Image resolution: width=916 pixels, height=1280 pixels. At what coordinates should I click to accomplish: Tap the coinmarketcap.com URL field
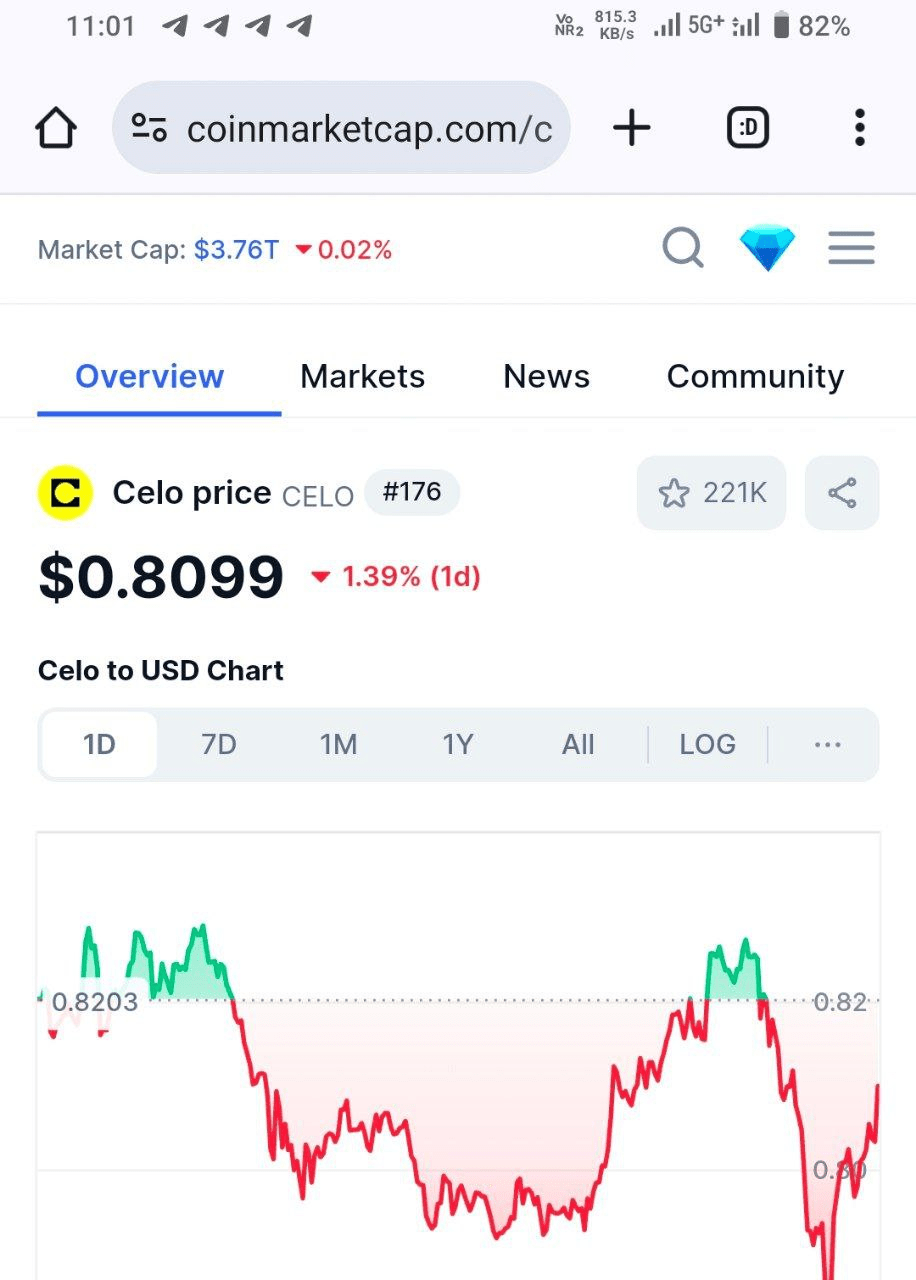(369, 128)
